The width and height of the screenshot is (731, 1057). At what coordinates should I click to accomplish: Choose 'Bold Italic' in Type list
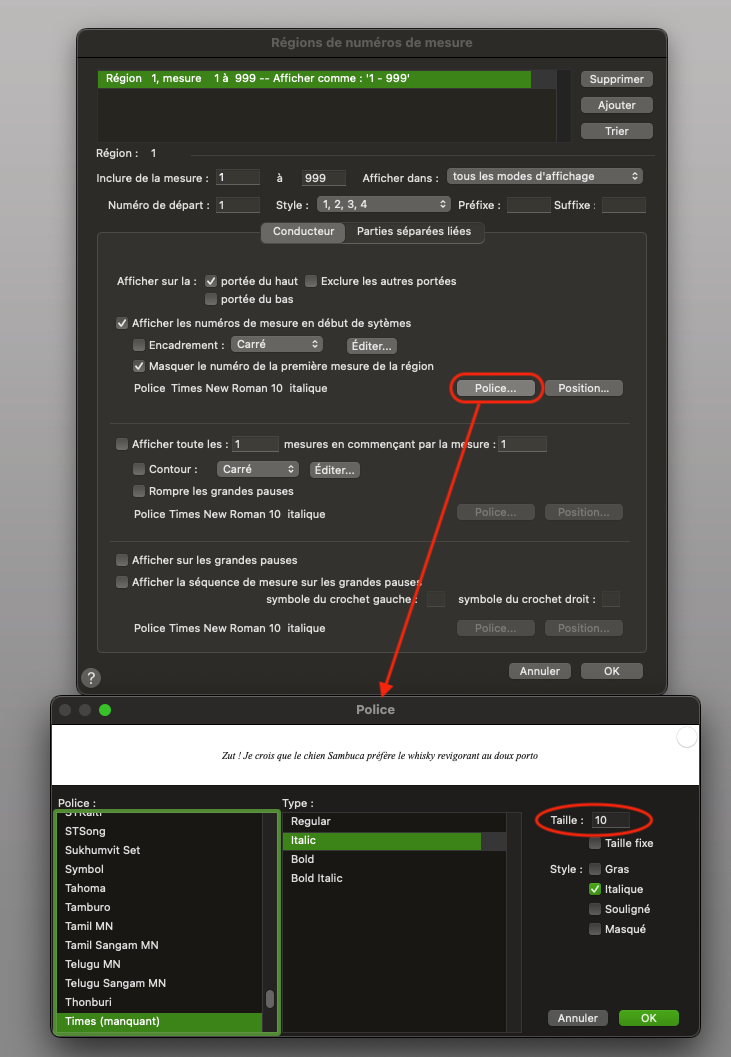point(316,878)
